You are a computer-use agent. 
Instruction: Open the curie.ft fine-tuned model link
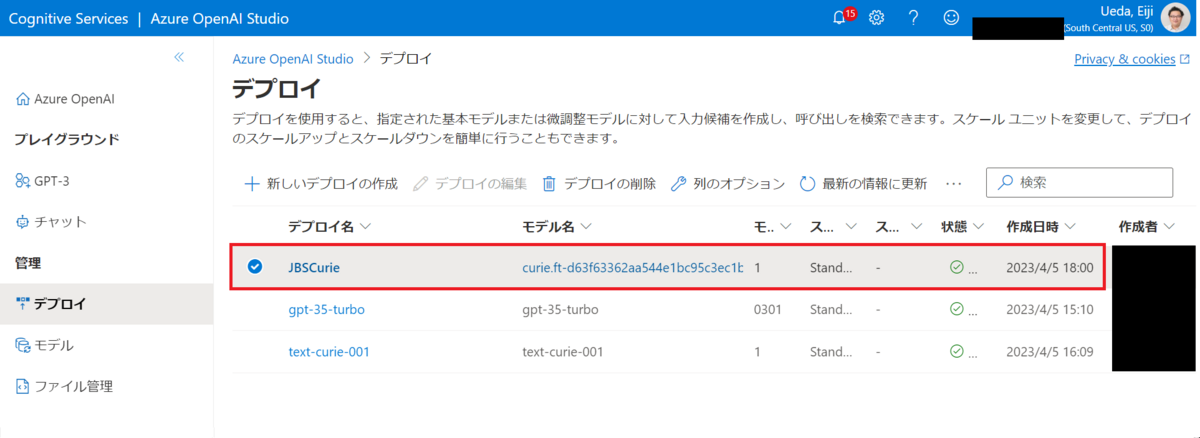tap(633, 268)
